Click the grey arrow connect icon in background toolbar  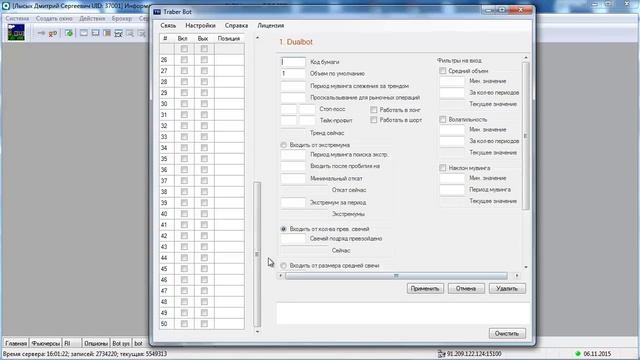[41, 33]
